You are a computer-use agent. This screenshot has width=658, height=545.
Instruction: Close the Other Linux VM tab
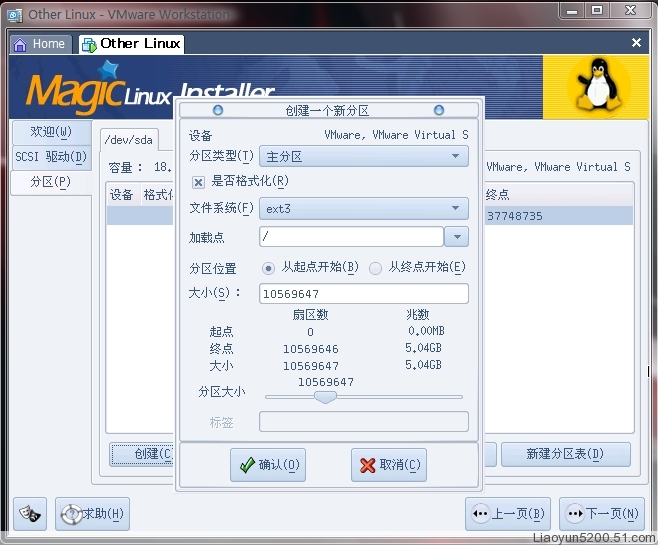pos(636,42)
